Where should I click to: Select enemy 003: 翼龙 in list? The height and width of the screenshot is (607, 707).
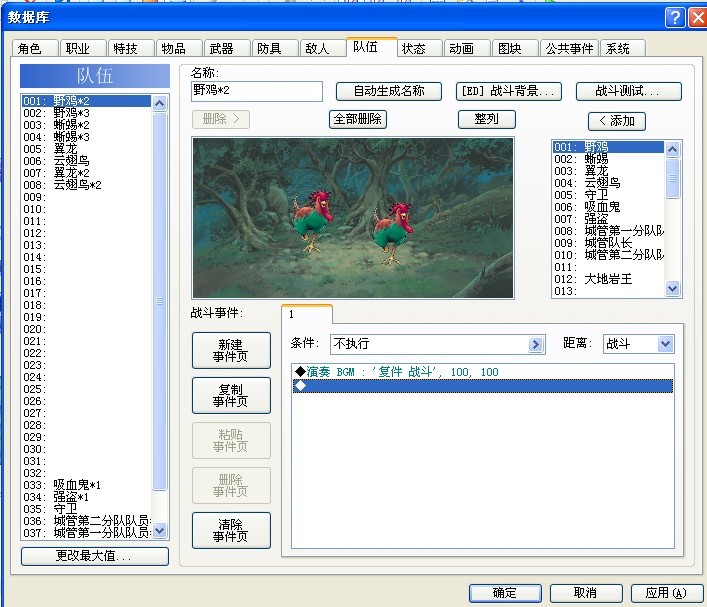608,171
